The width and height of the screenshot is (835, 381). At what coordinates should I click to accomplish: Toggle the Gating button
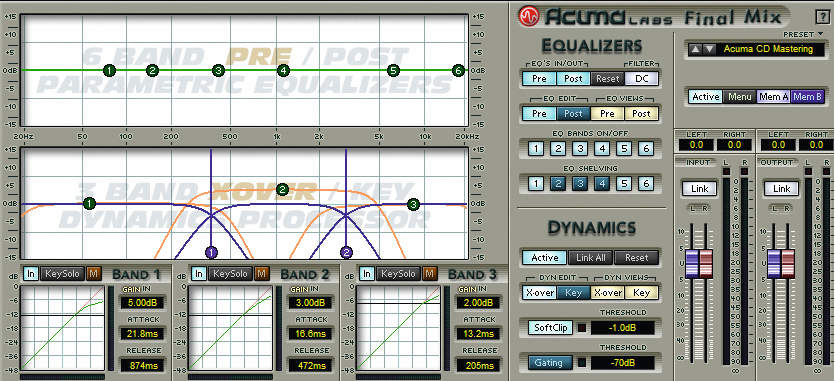(x=551, y=363)
